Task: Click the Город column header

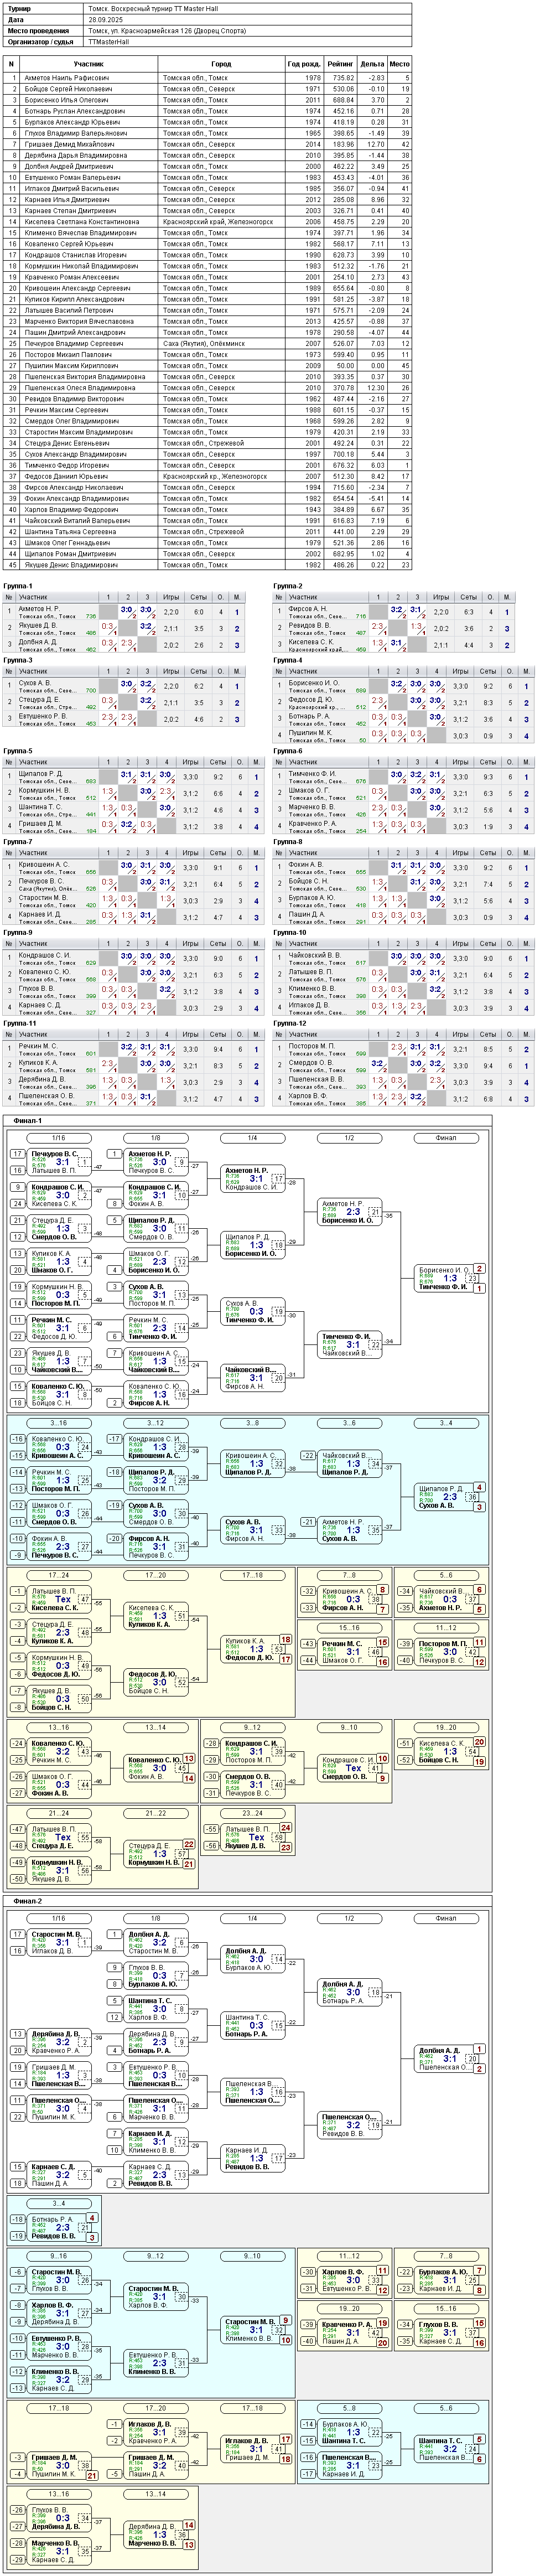Action: [222, 64]
